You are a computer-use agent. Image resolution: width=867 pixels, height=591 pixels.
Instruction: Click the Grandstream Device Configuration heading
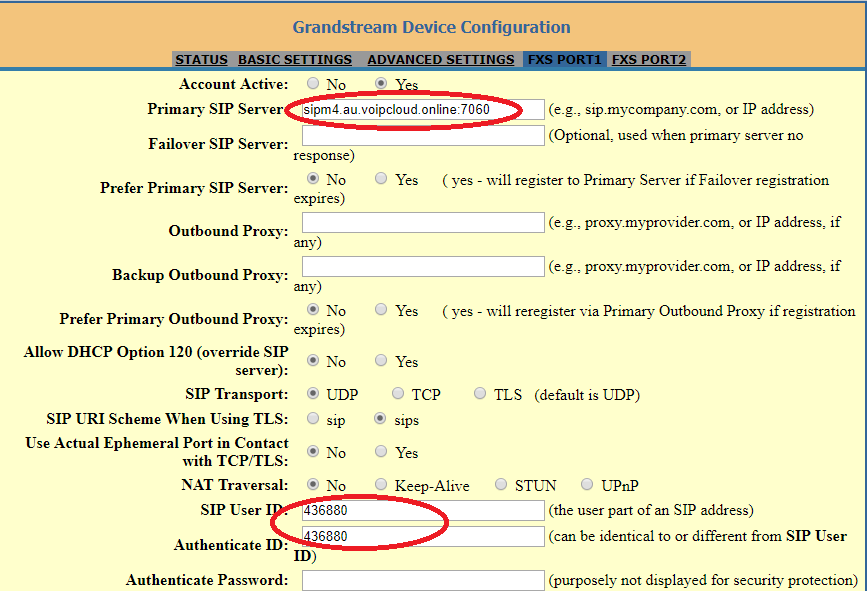(431, 27)
